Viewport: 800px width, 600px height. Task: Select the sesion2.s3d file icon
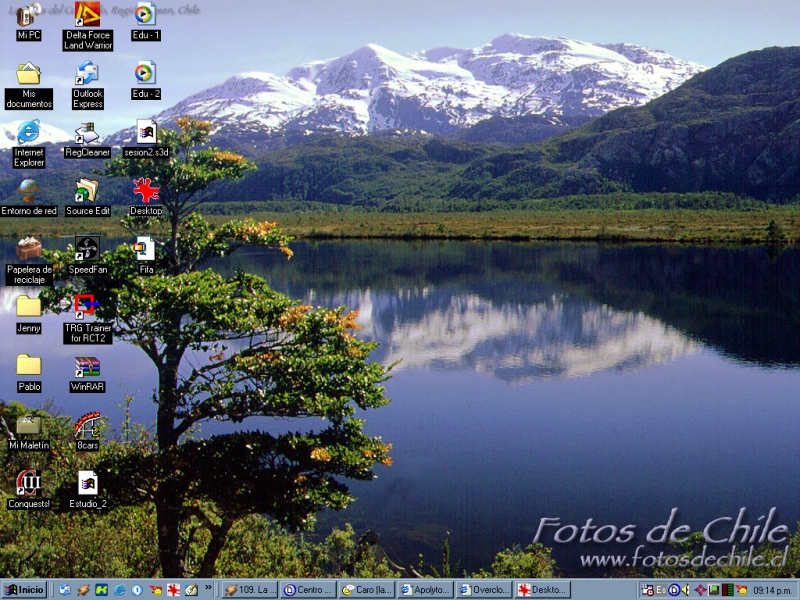(146, 133)
